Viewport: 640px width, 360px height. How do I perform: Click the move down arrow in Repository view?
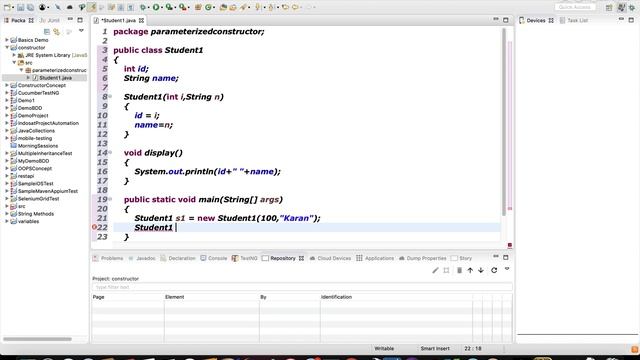click(x=481, y=270)
